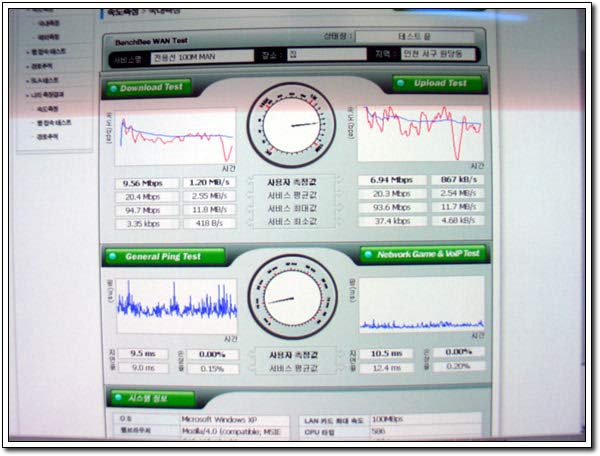Open 경로추적 under 나의 측정결과
The width and height of the screenshot is (600, 456).
click(47, 137)
